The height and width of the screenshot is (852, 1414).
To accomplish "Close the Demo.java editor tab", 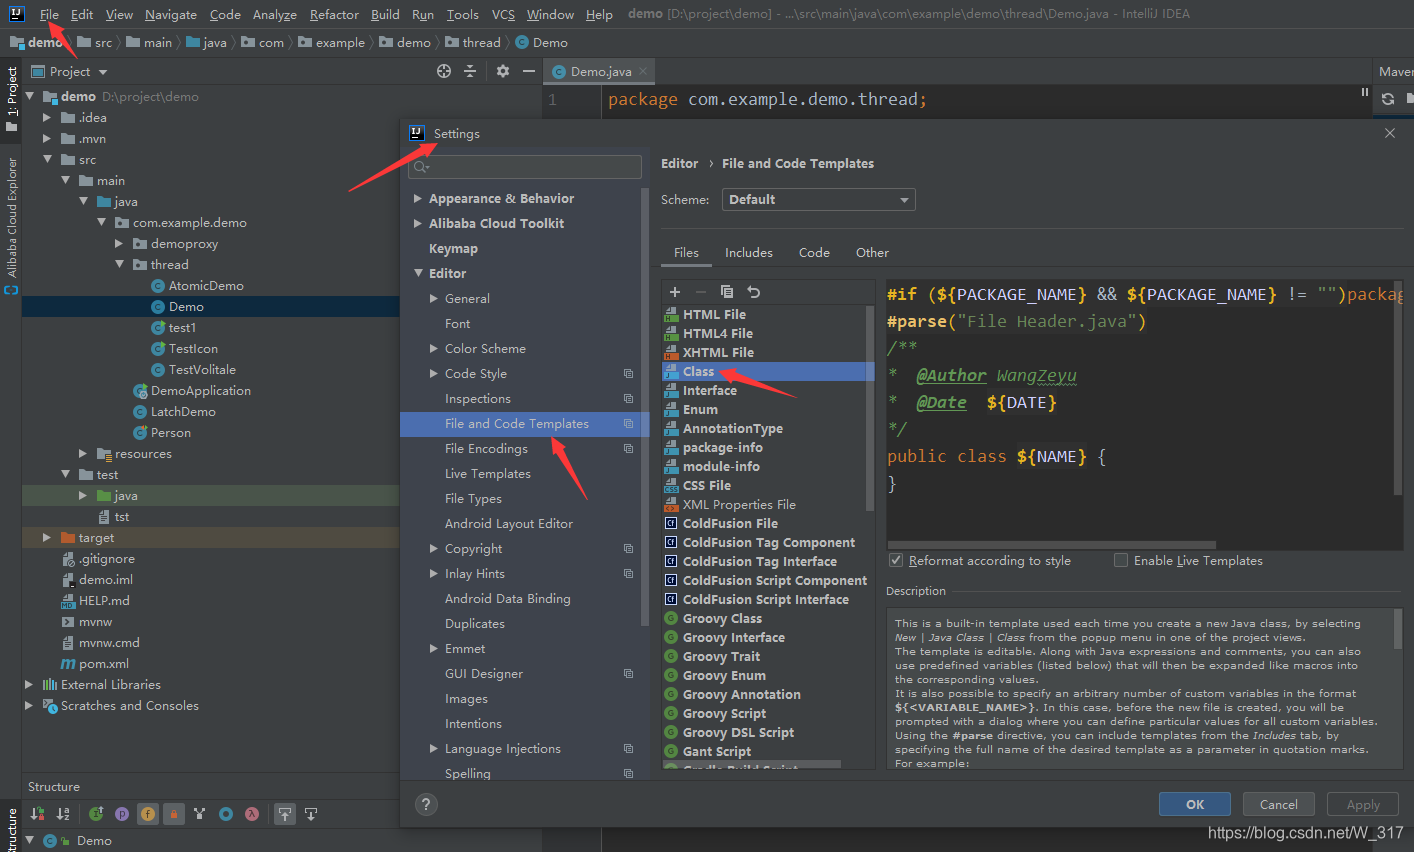I will click(x=643, y=71).
